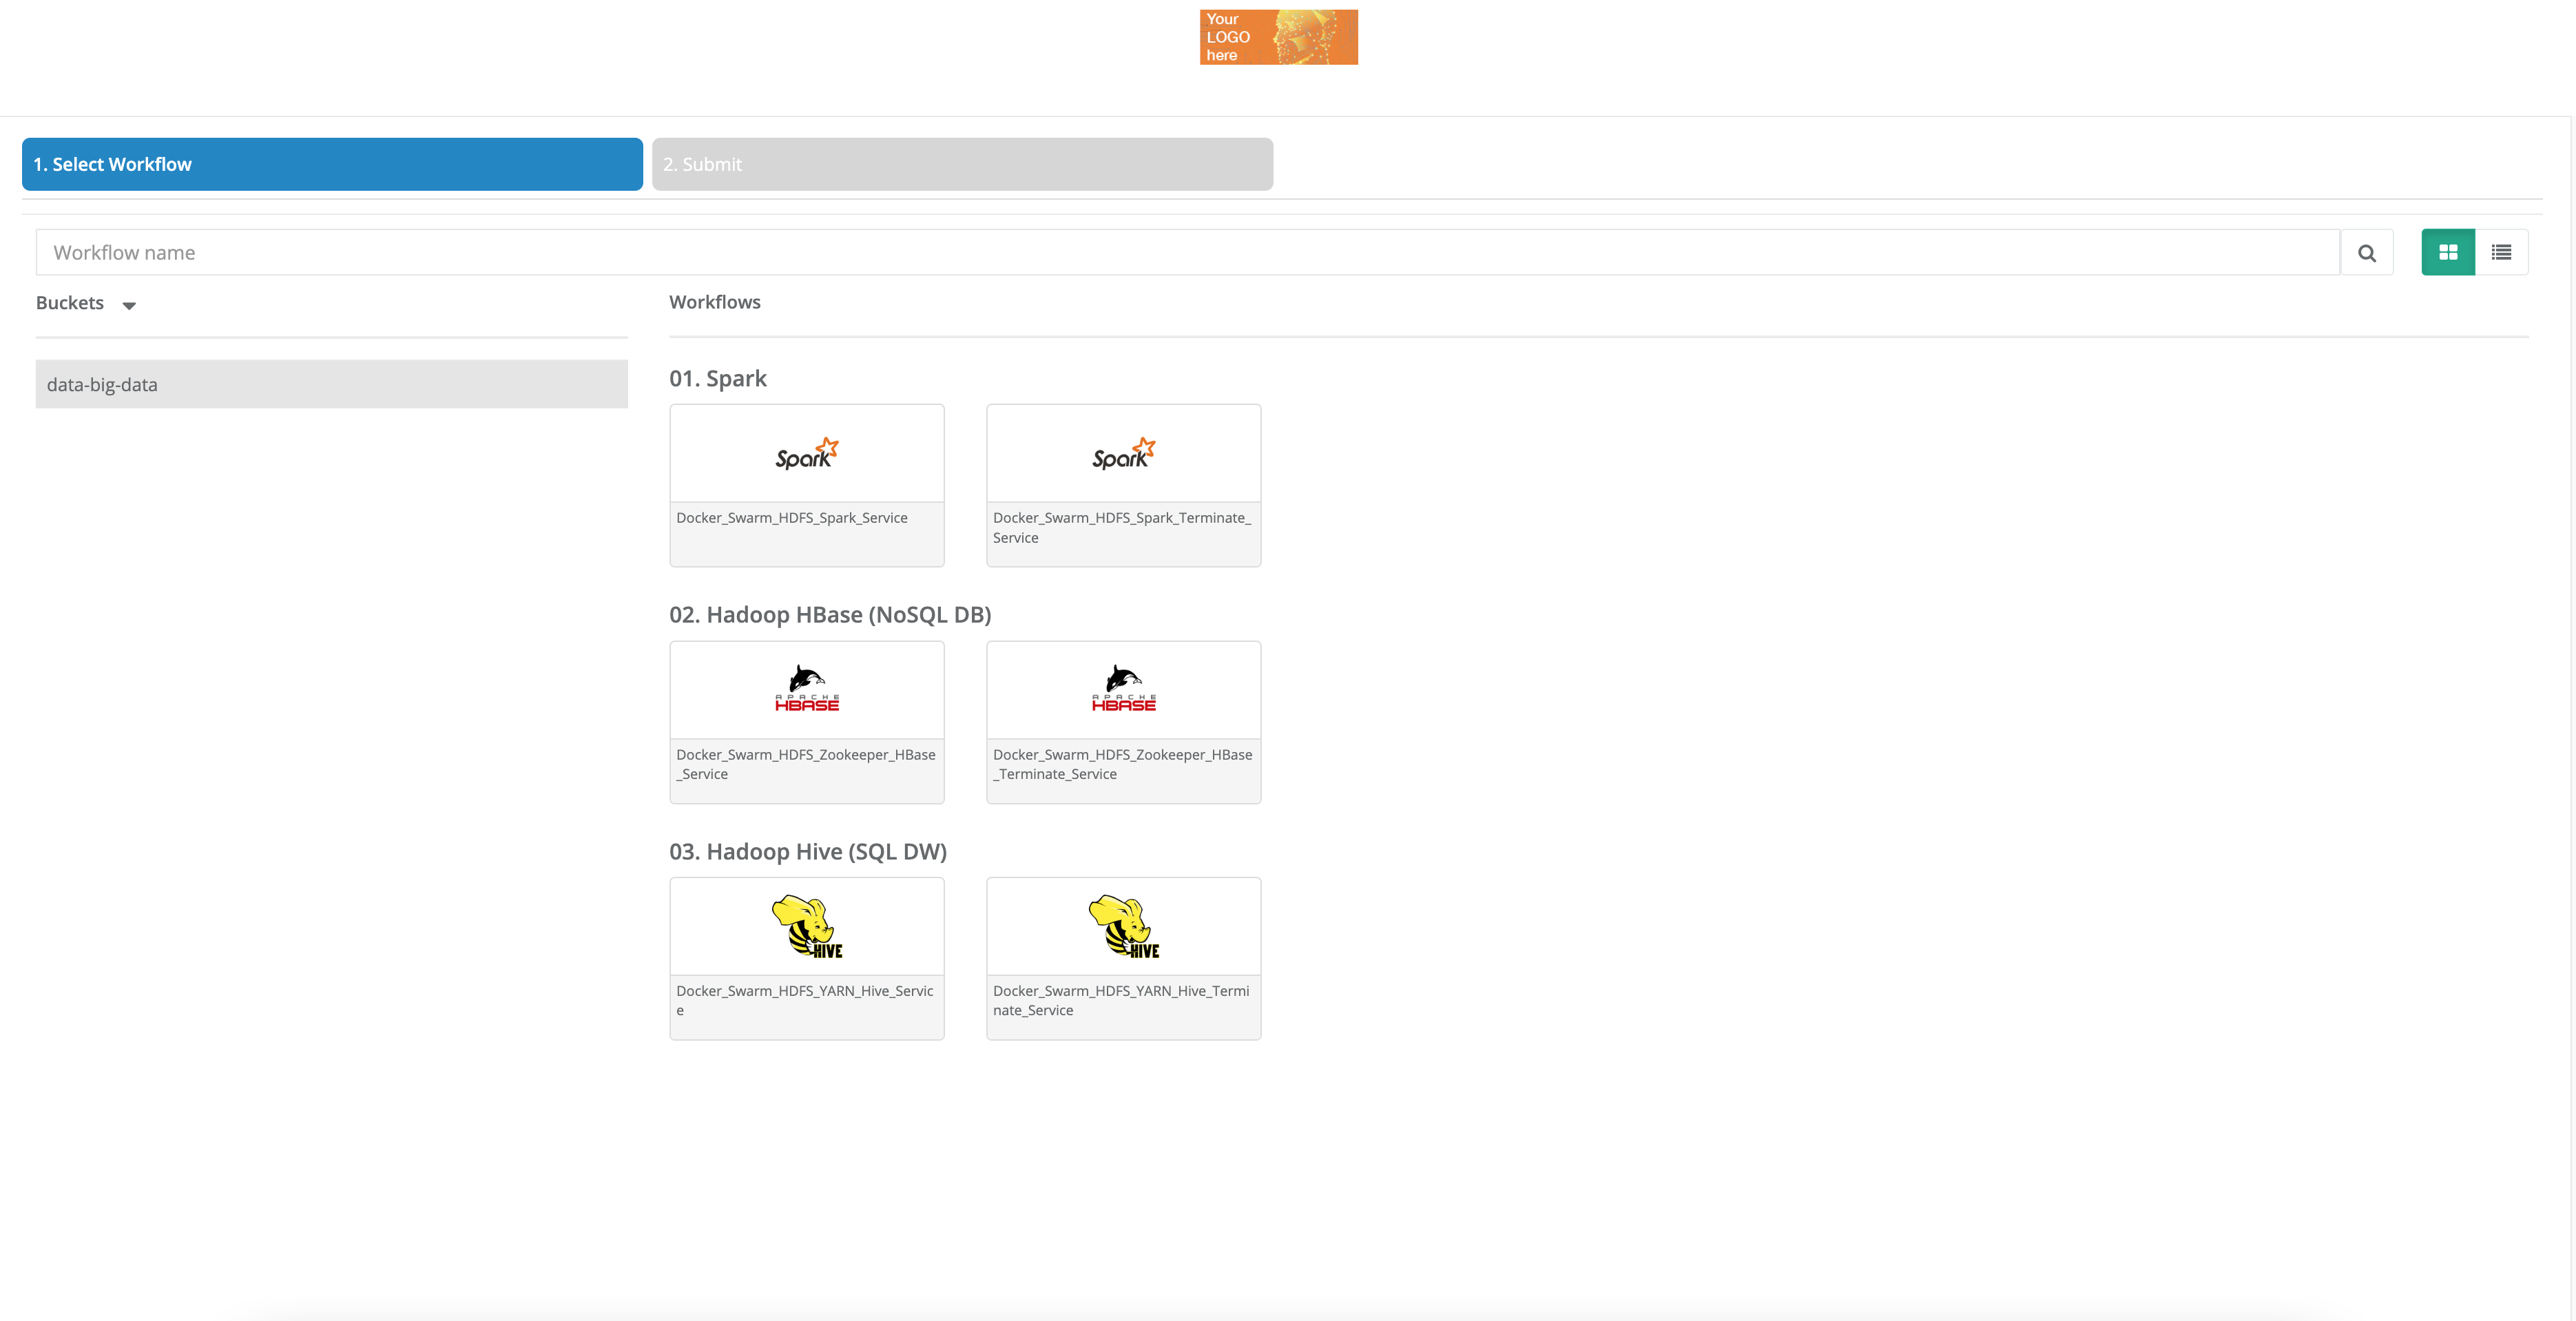Screen dimensions: 2576x1321
Task: Click the Buckets label
Action: (70, 303)
